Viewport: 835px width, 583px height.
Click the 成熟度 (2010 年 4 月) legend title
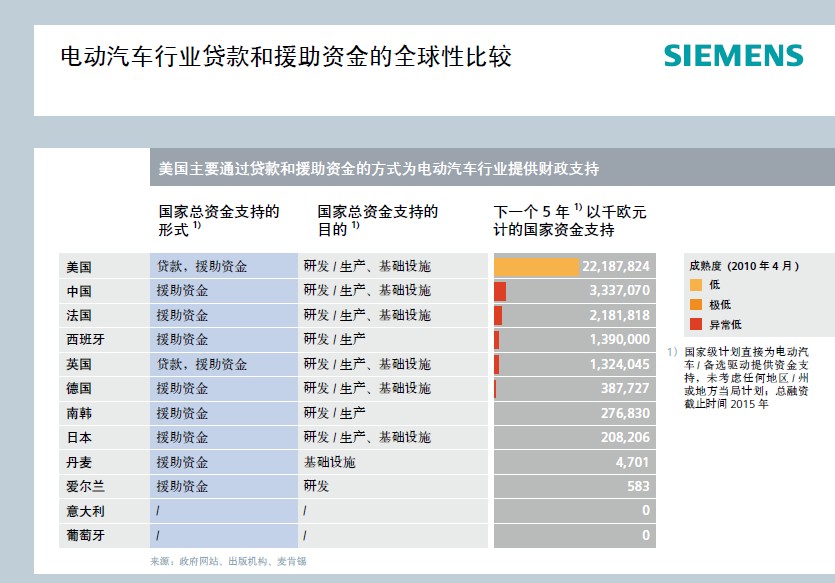pyautogui.click(x=744, y=266)
